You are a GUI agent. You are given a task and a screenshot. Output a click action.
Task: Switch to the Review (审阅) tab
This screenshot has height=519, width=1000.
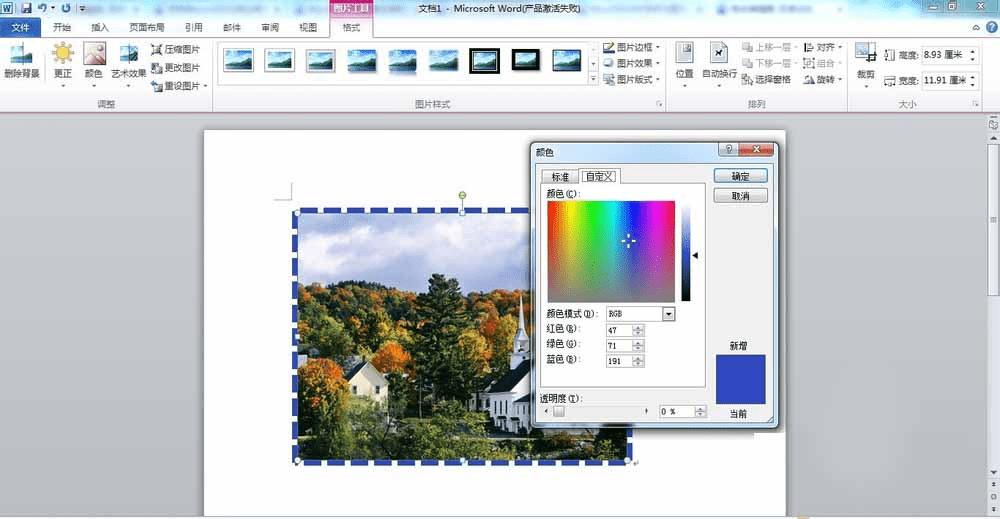270,27
